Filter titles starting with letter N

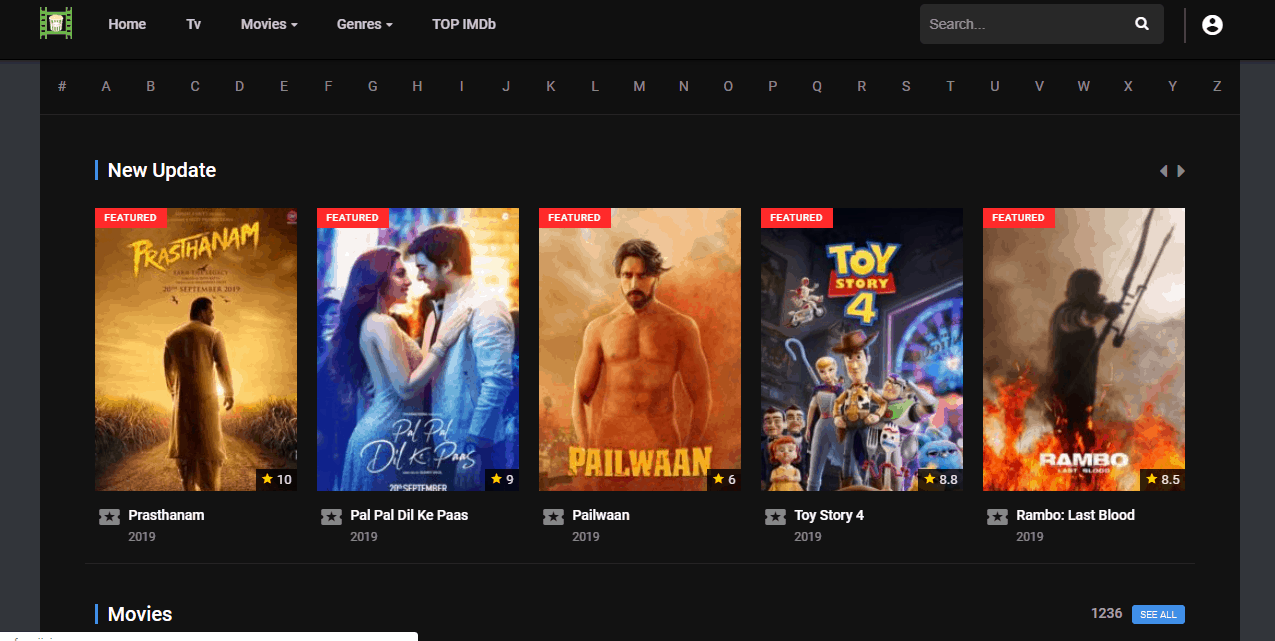[684, 86]
